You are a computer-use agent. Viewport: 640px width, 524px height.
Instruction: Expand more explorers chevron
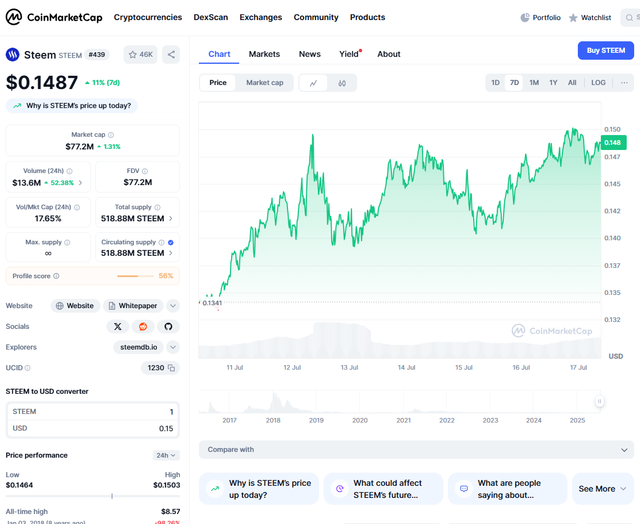click(x=173, y=347)
